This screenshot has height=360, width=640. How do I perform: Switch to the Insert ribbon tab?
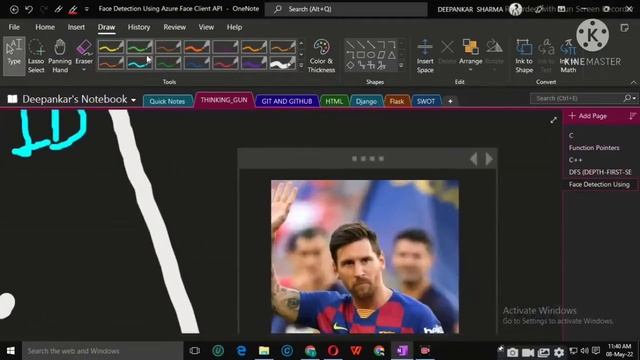[76, 27]
